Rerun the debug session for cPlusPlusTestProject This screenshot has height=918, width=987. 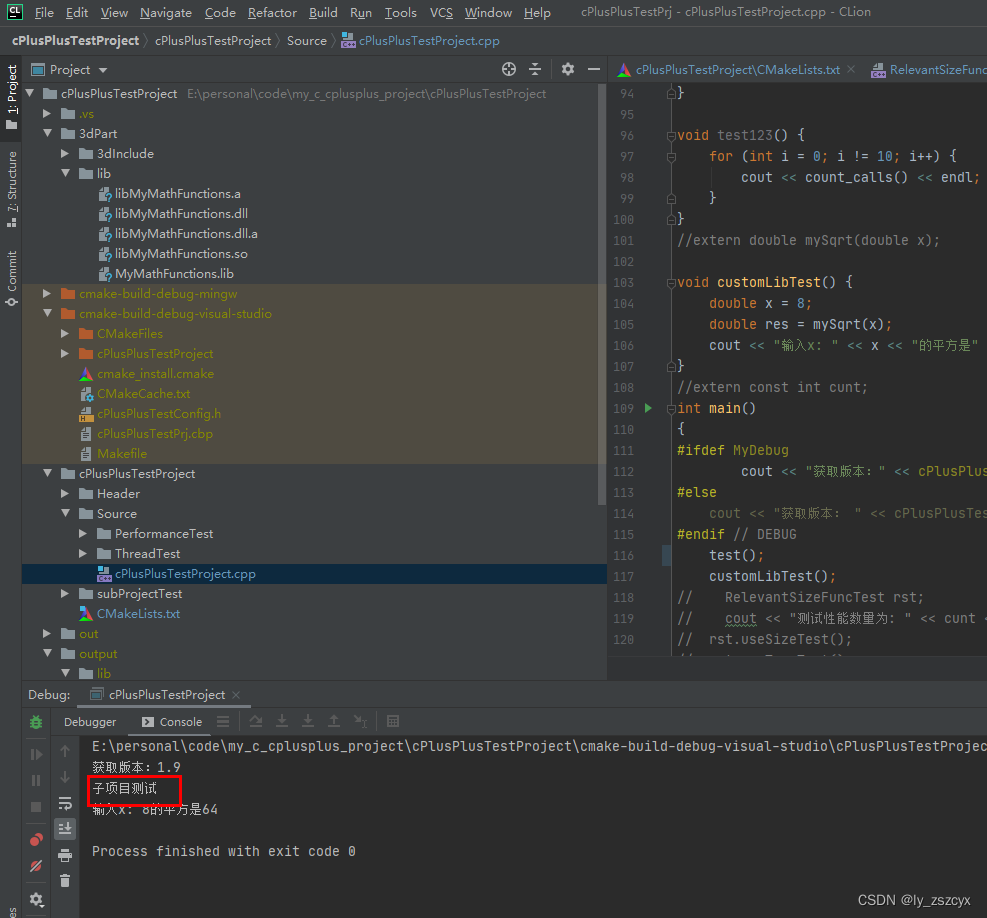(x=36, y=721)
